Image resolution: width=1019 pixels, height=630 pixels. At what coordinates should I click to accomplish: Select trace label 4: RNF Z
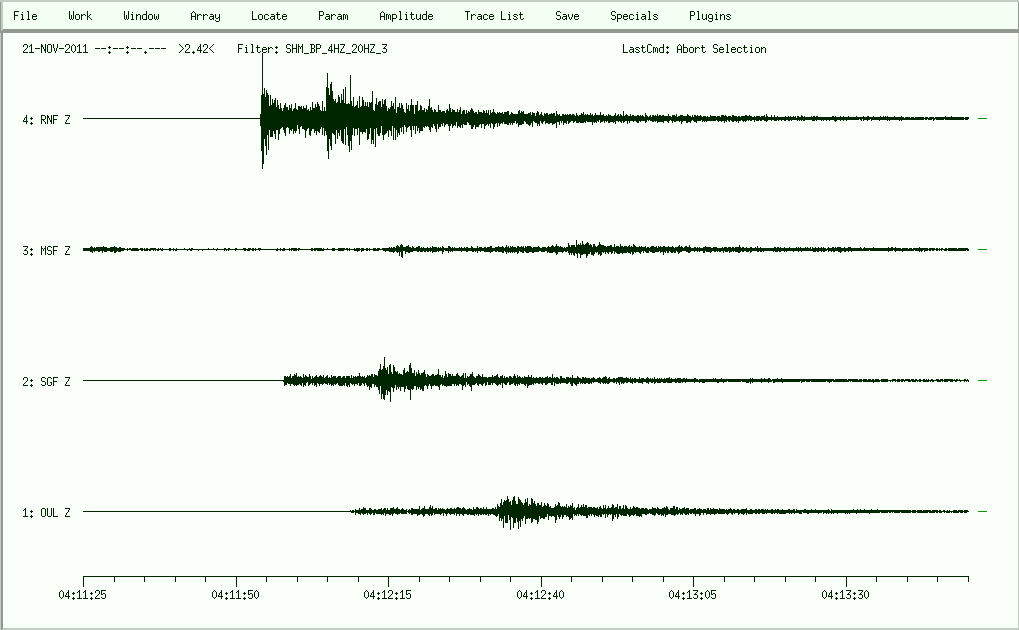pyautogui.click(x=46, y=120)
